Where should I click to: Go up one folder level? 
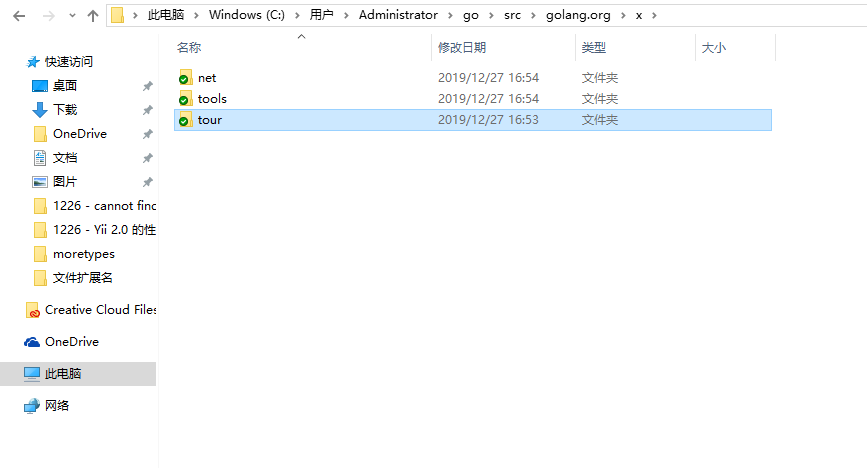[x=93, y=16]
